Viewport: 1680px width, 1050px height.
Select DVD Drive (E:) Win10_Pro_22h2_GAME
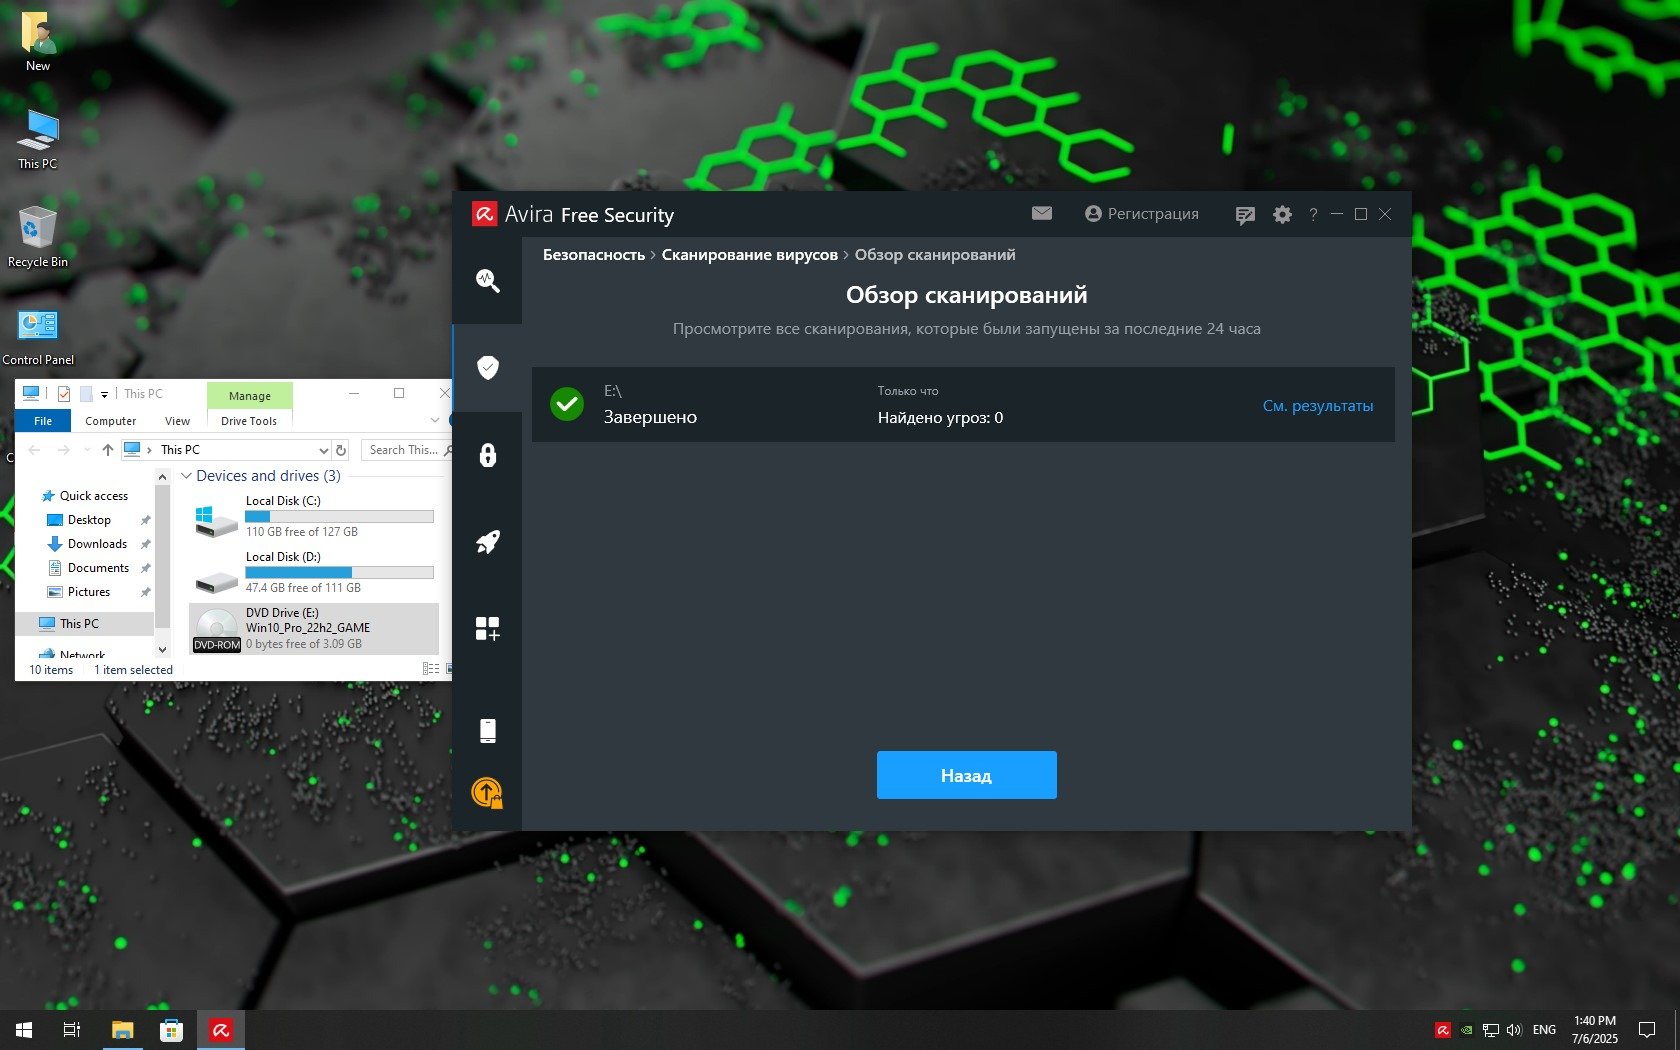[x=314, y=628]
